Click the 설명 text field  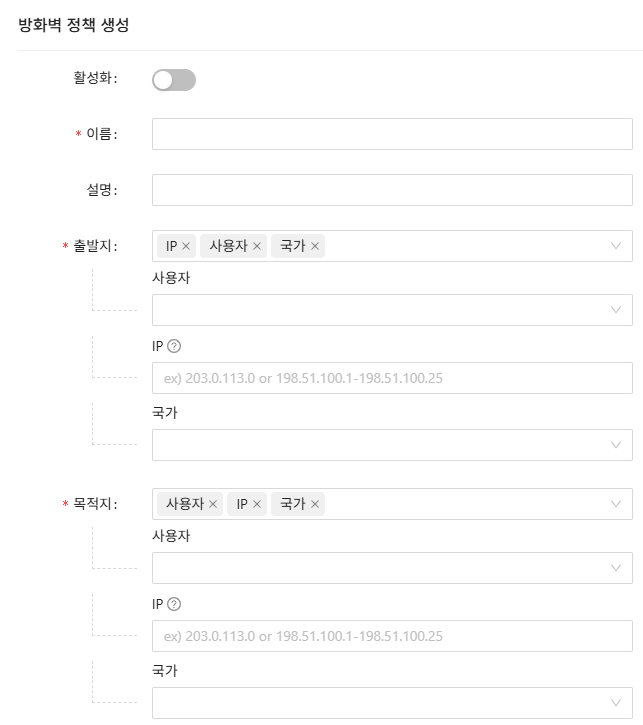391,190
